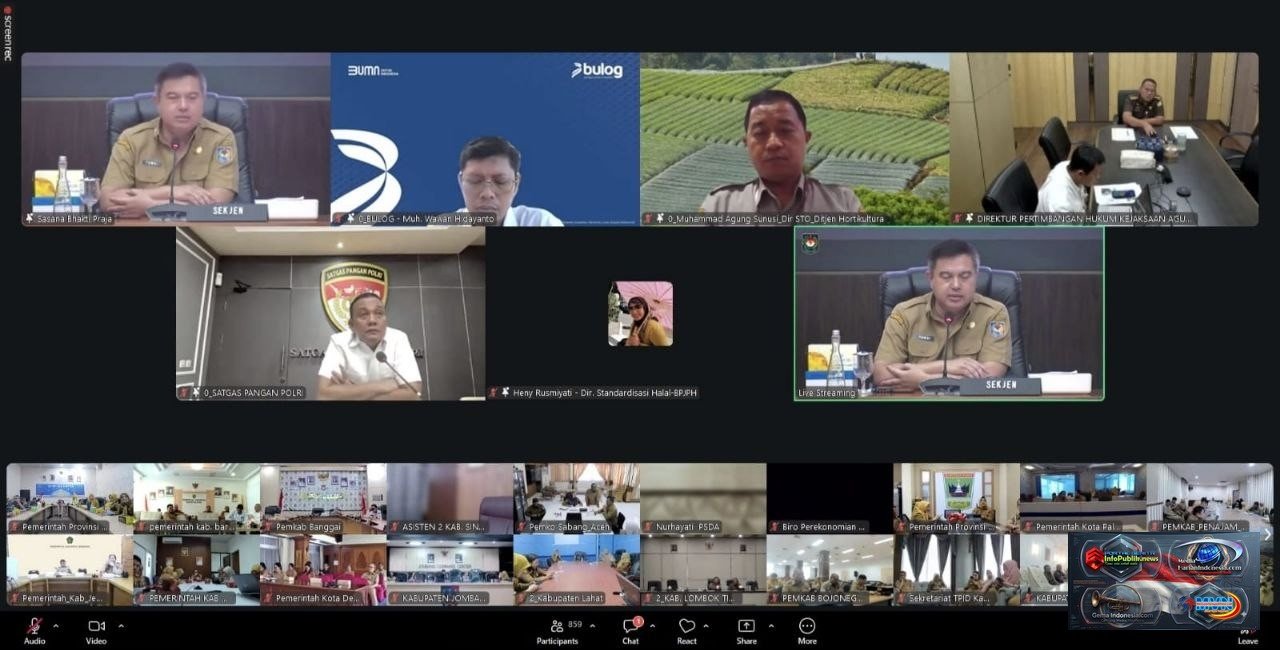Unmute the microphone with the Audio button
The height and width of the screenshot is (650, 1280).
[x=34, y=630]
